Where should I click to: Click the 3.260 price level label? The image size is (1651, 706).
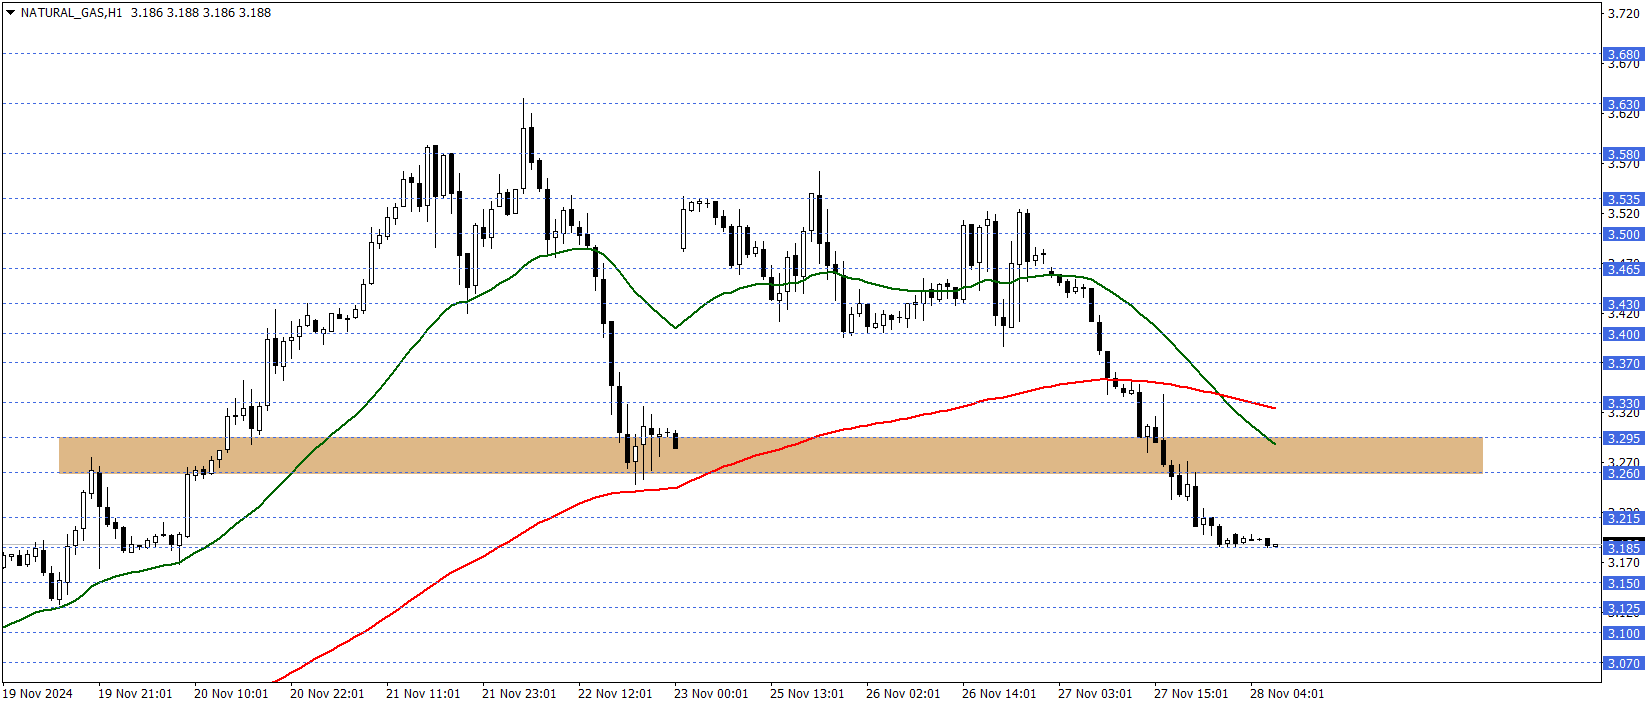(1624, 473)
